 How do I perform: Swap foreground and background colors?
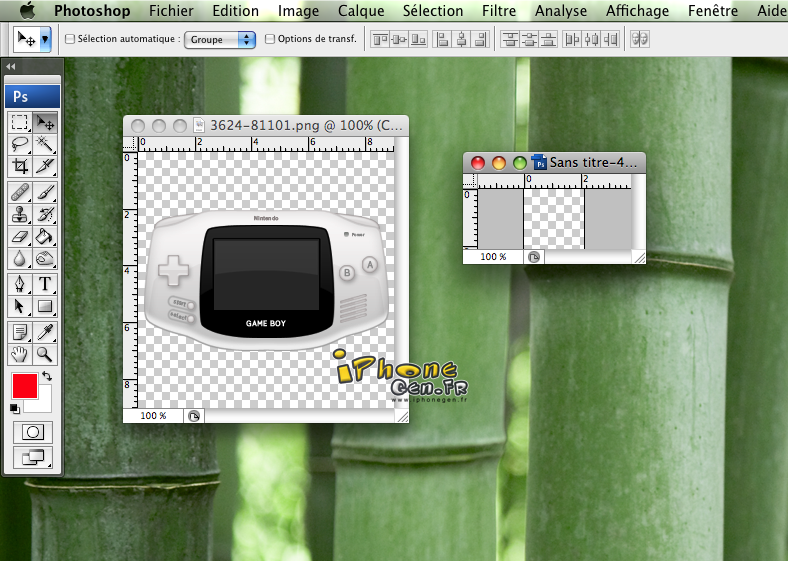47,376
